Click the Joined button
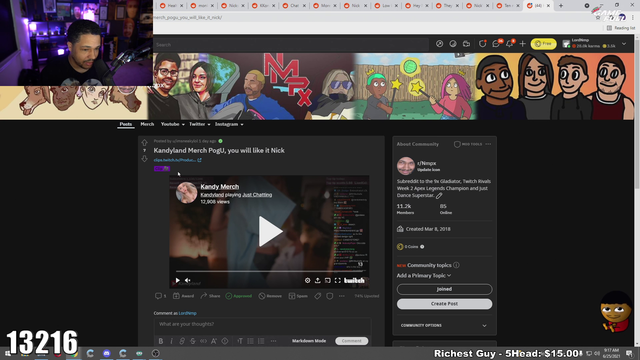 [444, 289]
